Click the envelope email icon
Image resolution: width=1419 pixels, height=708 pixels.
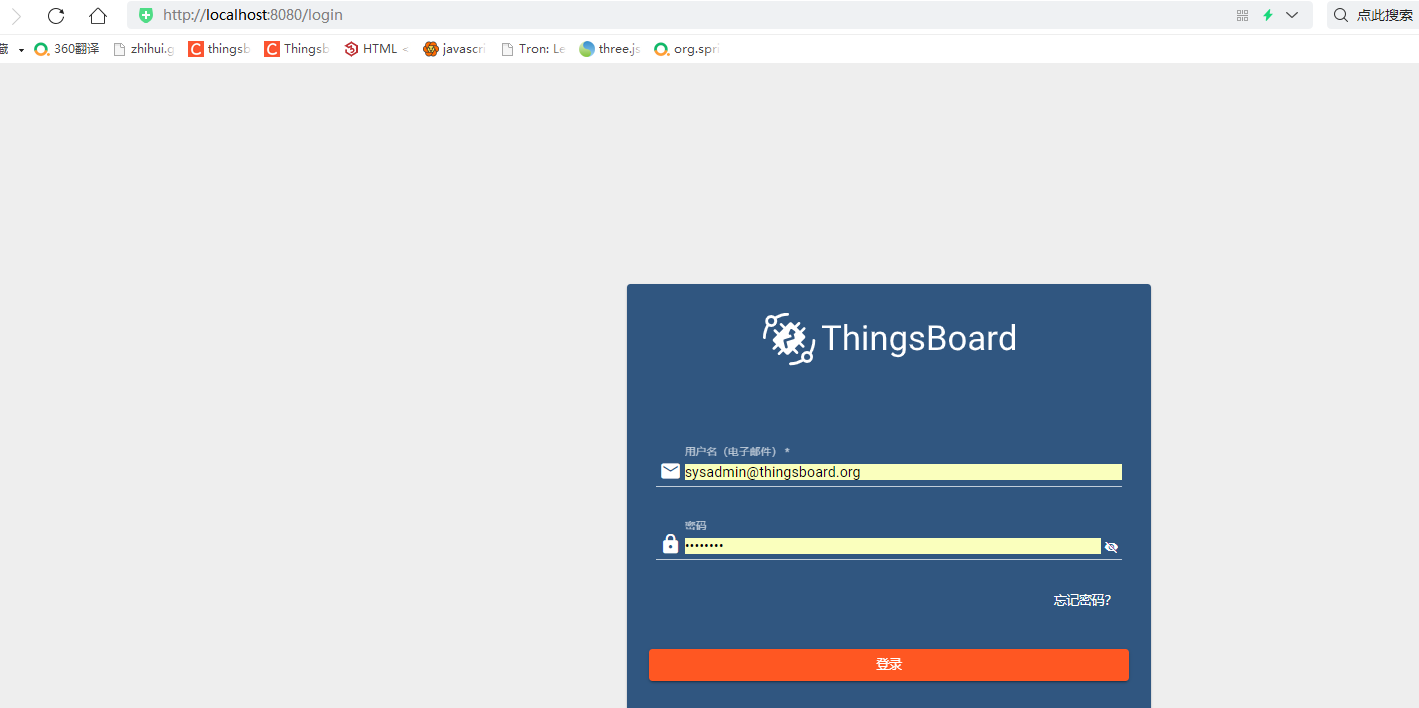click(x=670, y=471)
